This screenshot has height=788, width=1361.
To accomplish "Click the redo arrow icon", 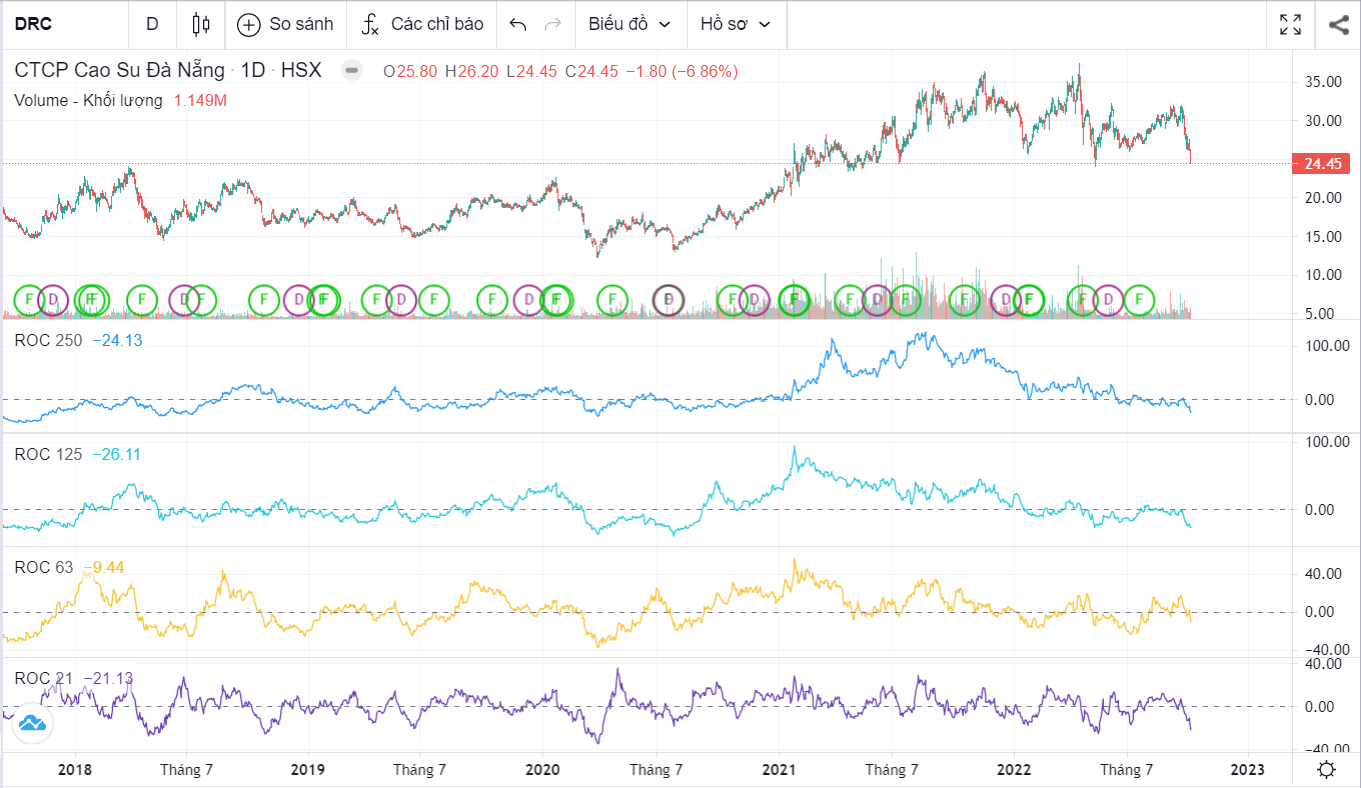I will pos(552,25).
